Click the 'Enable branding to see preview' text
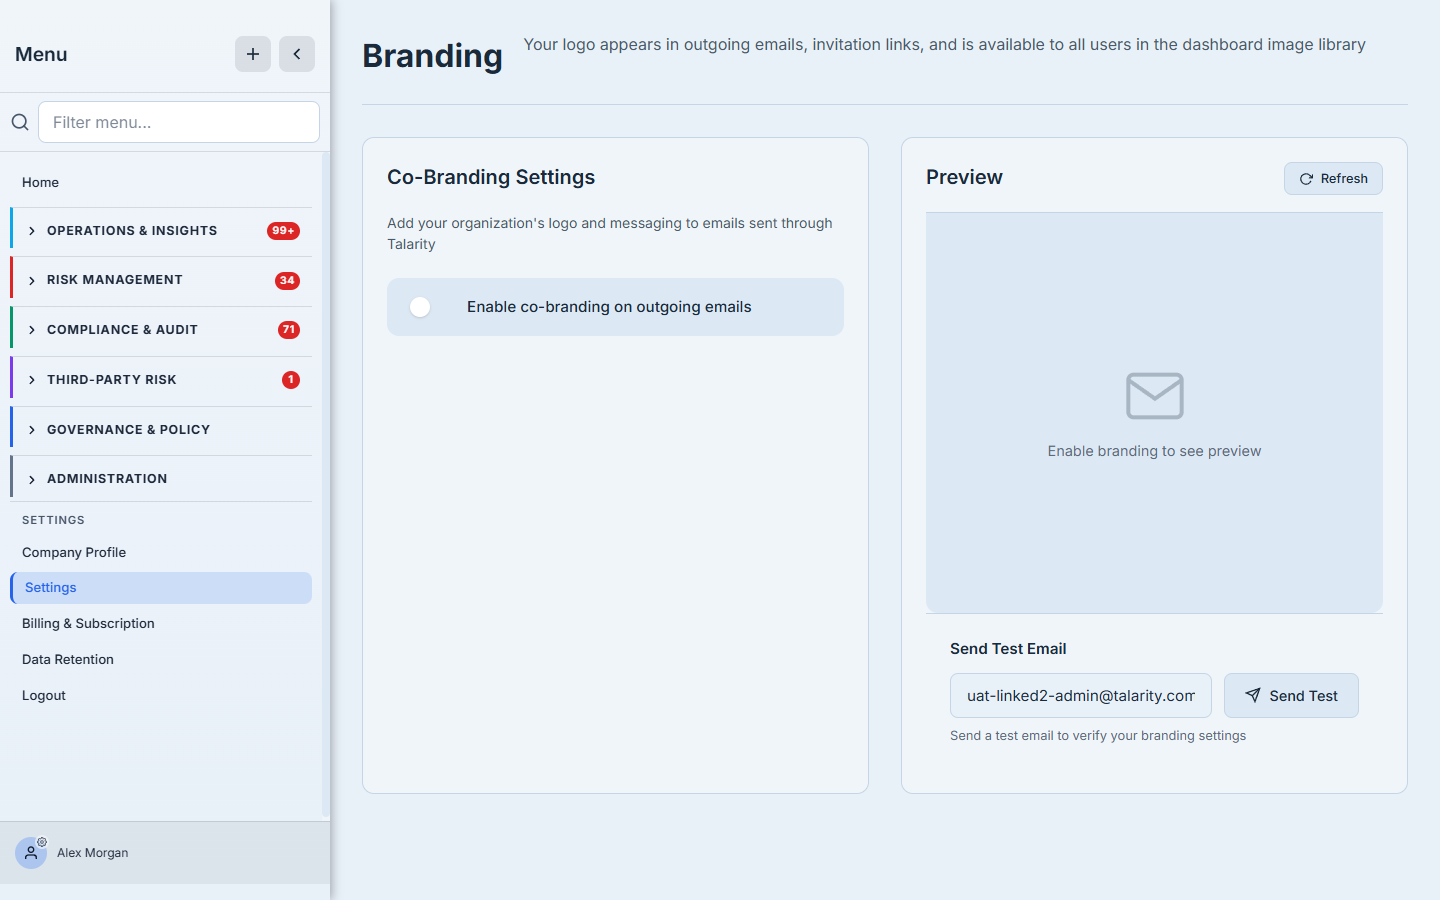The height and width of the screenshot is (900, 1440). click(1154, 451)
